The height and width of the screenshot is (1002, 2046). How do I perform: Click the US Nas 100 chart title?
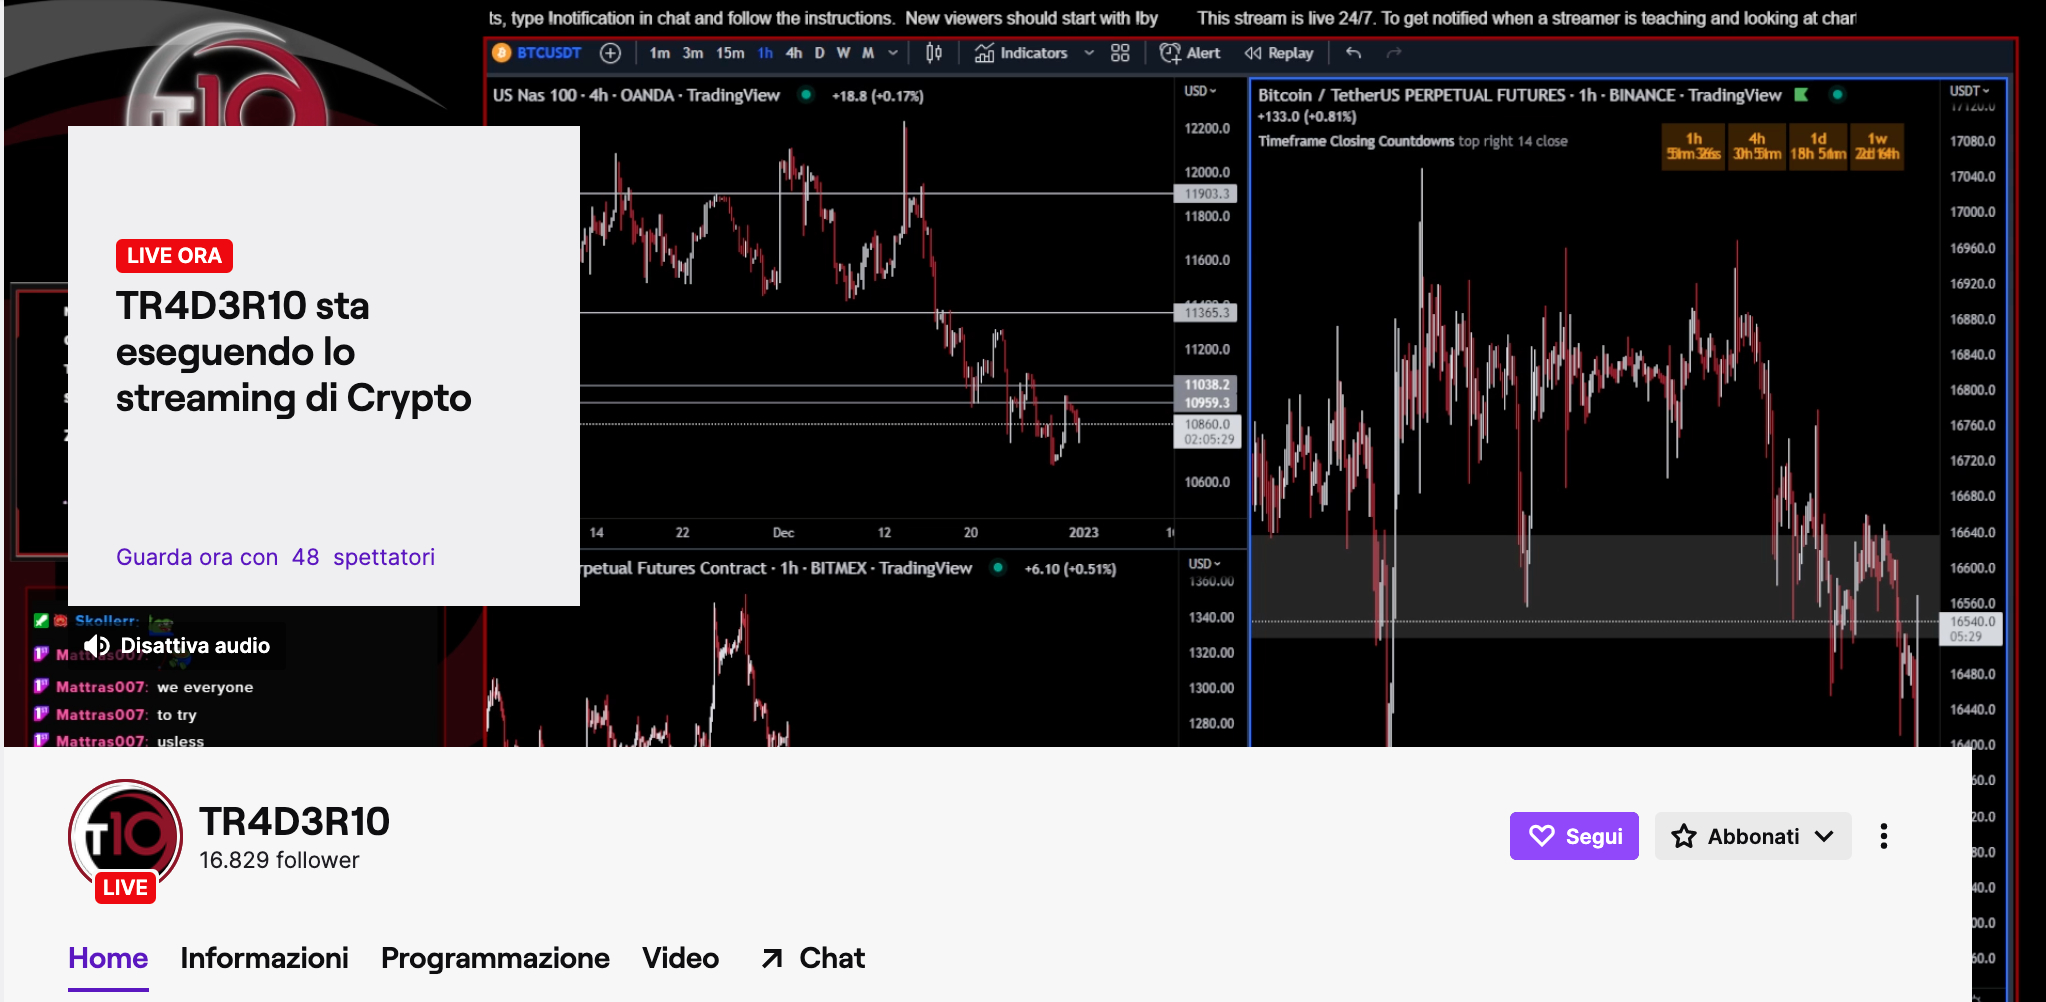pyautogui.click(x=636, y=95)
